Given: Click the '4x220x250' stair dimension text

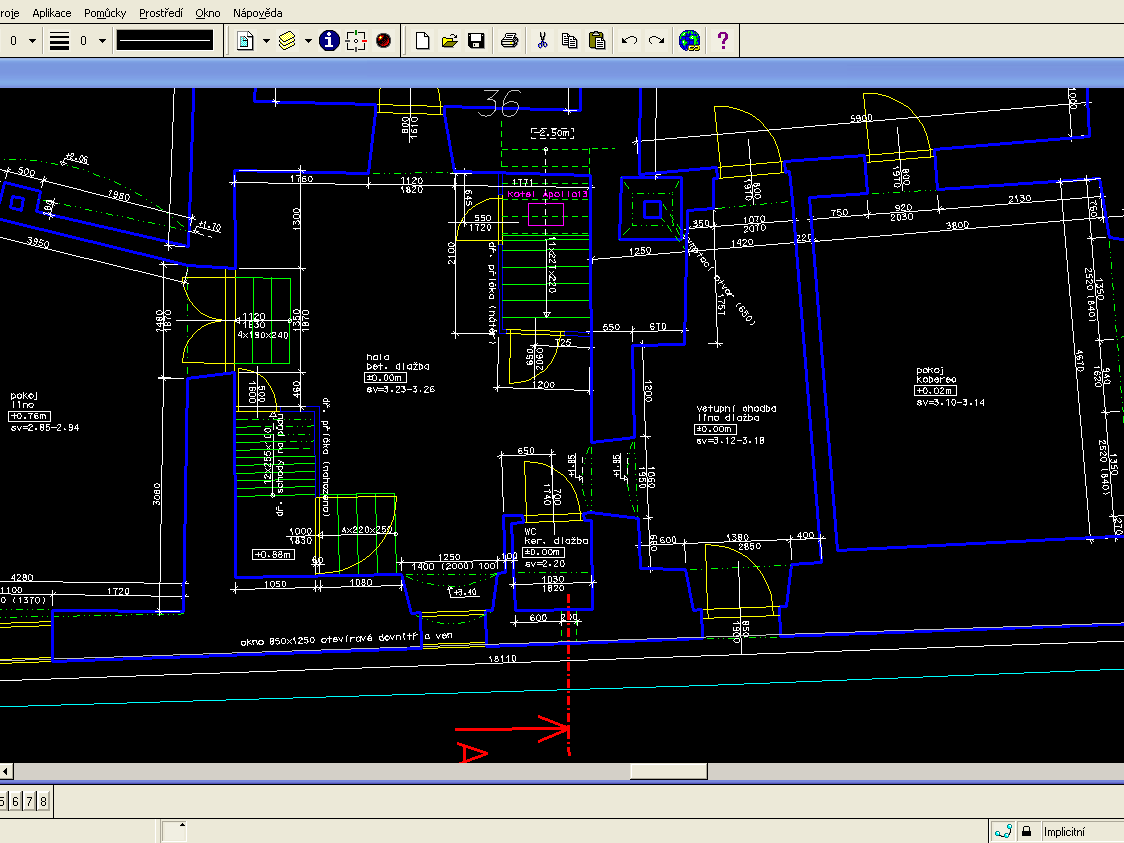Looking at the screenshot, I should (367, 530).
